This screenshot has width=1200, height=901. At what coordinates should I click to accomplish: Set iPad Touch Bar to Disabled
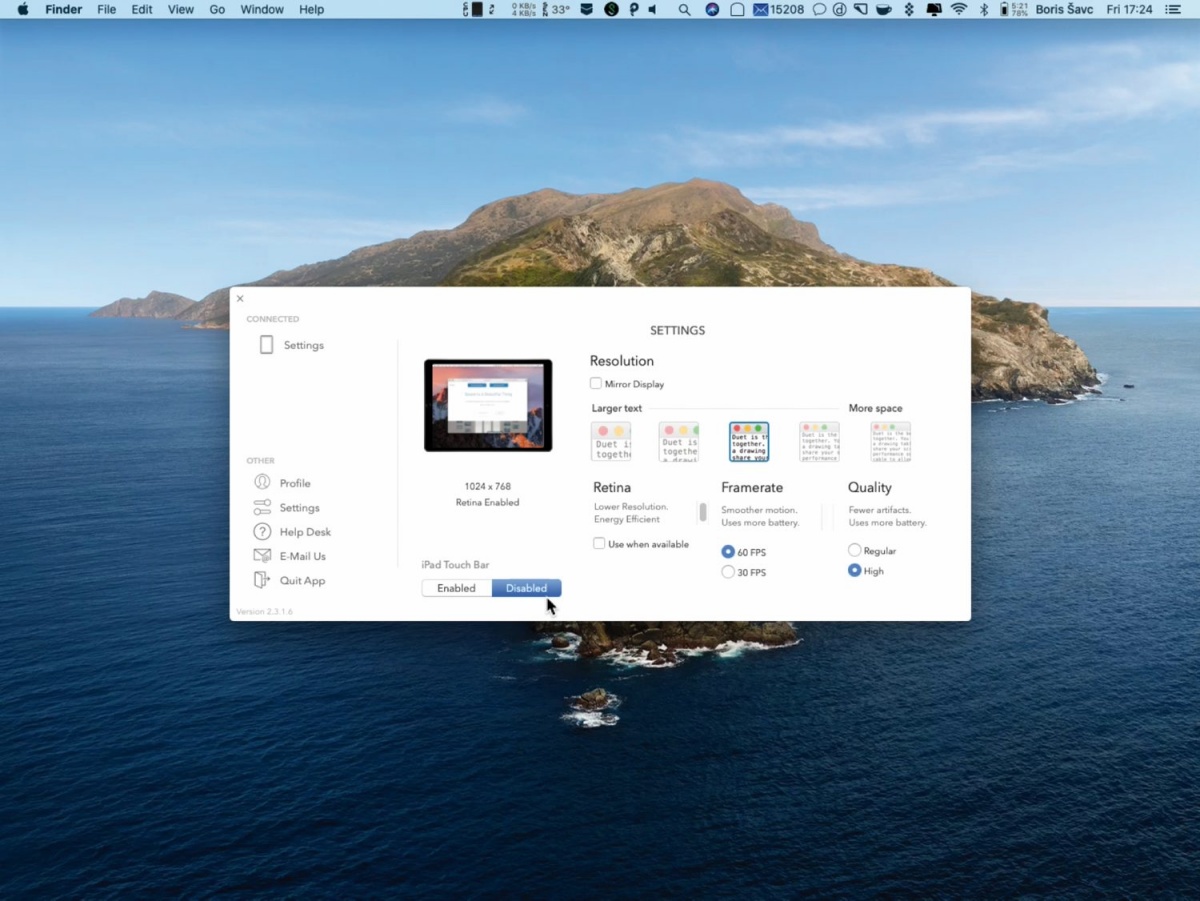(x=527, y=588)
